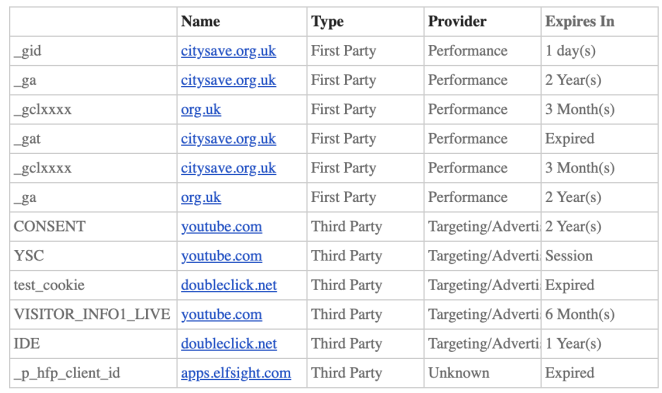The height and width of the screenshot is (393, 662).
Task: Select the _p_hfp_client_id cookie cell
Action: (x=93, y=373)
